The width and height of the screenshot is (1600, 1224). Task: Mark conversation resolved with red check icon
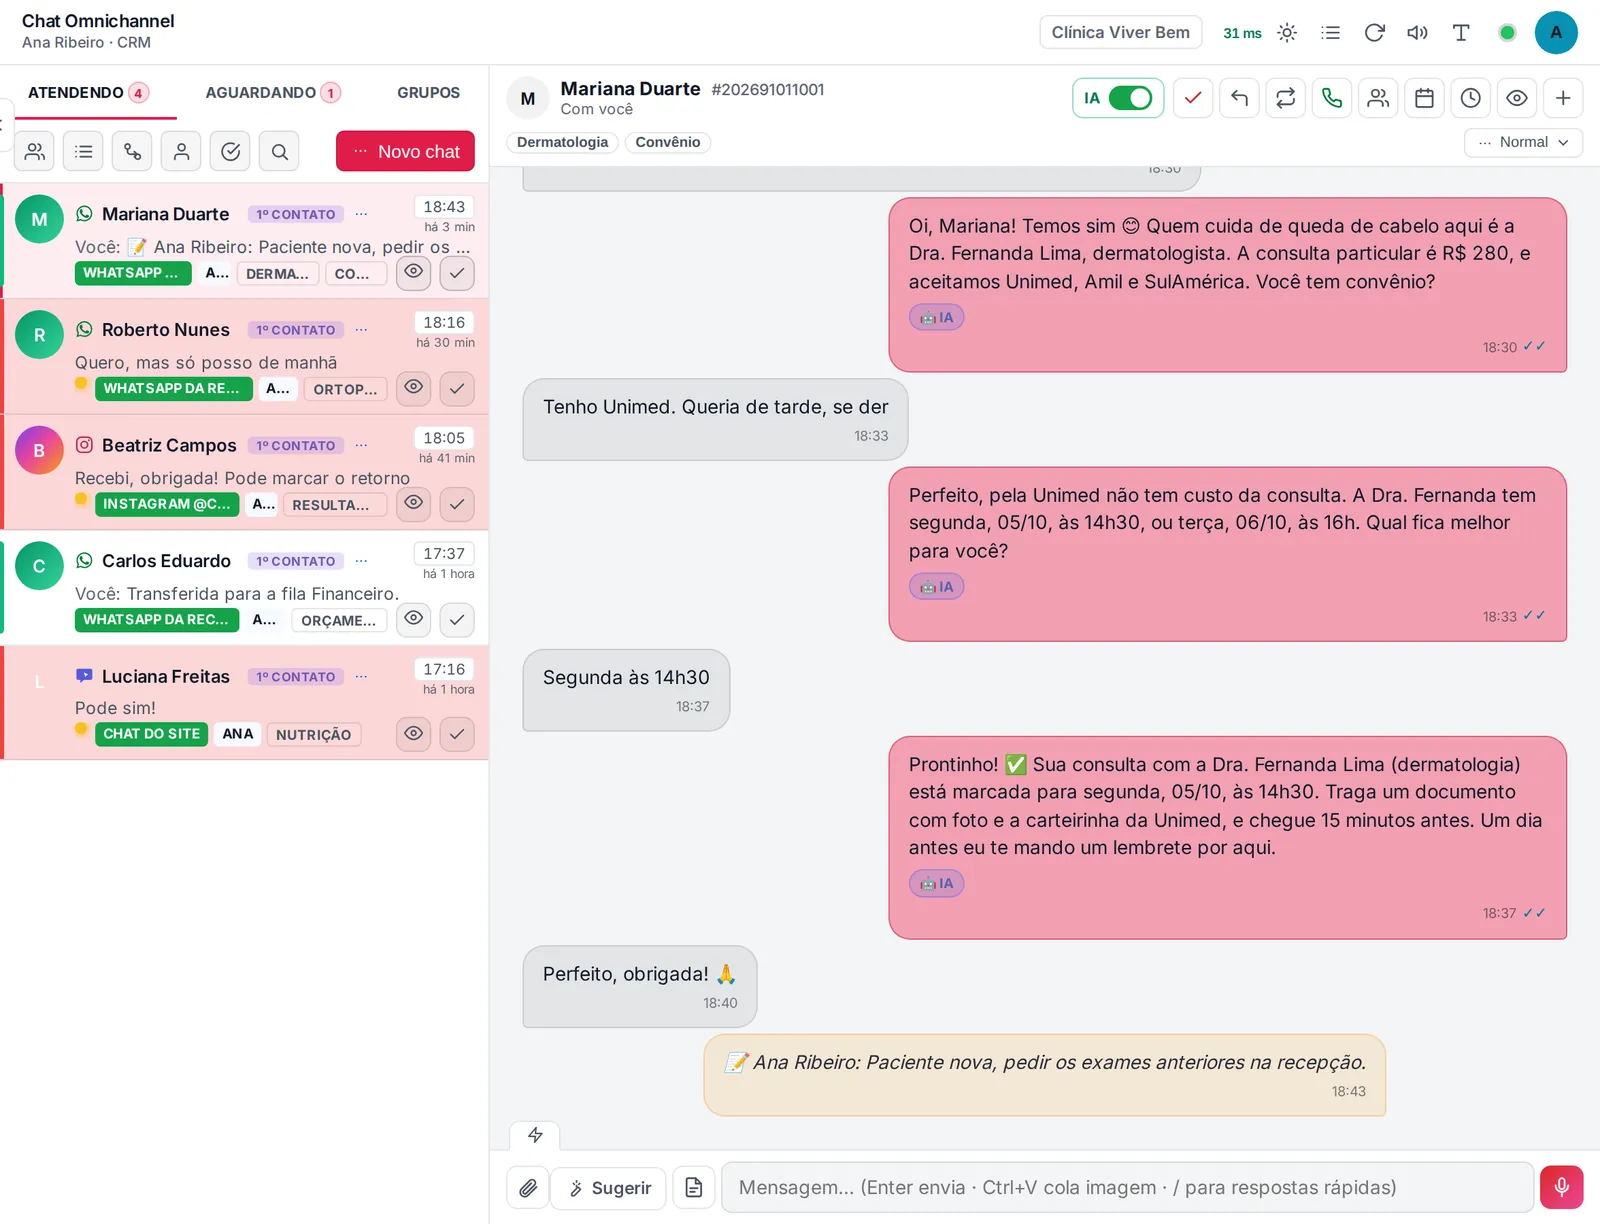coord(1193,98)
